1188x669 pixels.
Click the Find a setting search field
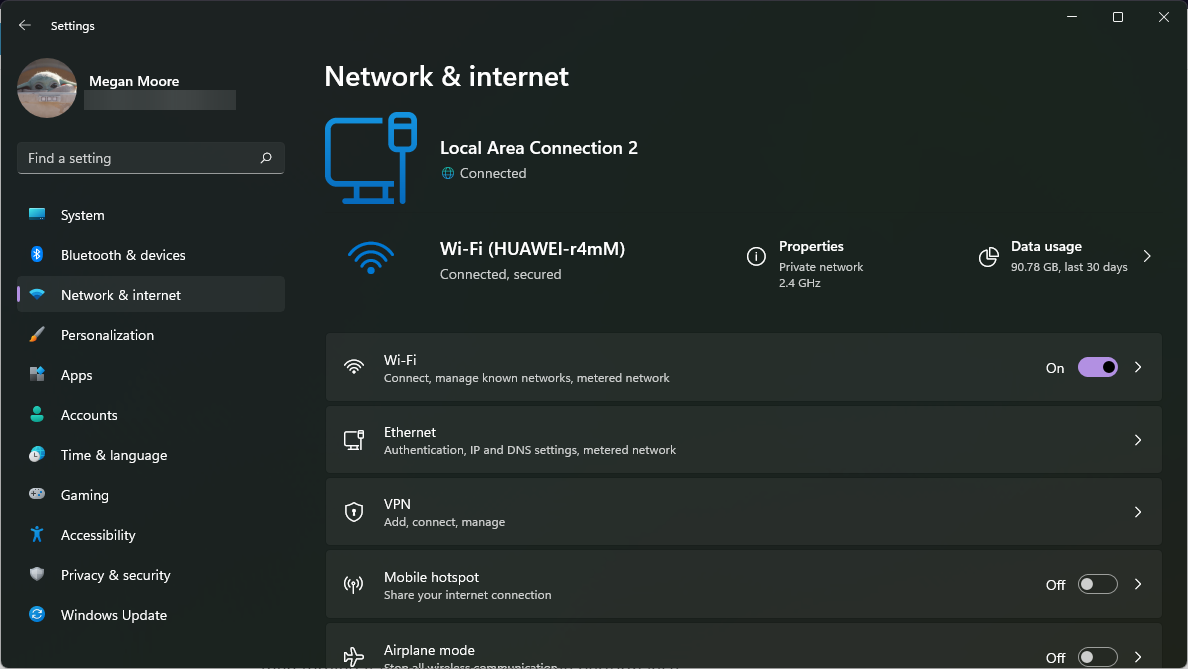click(x=150, y=158)
